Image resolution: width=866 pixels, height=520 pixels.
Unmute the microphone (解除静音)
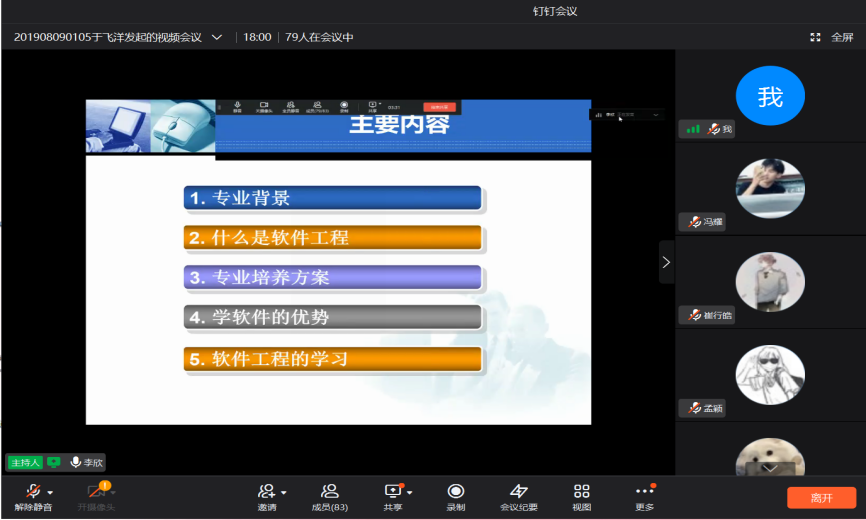pos(33,491)
